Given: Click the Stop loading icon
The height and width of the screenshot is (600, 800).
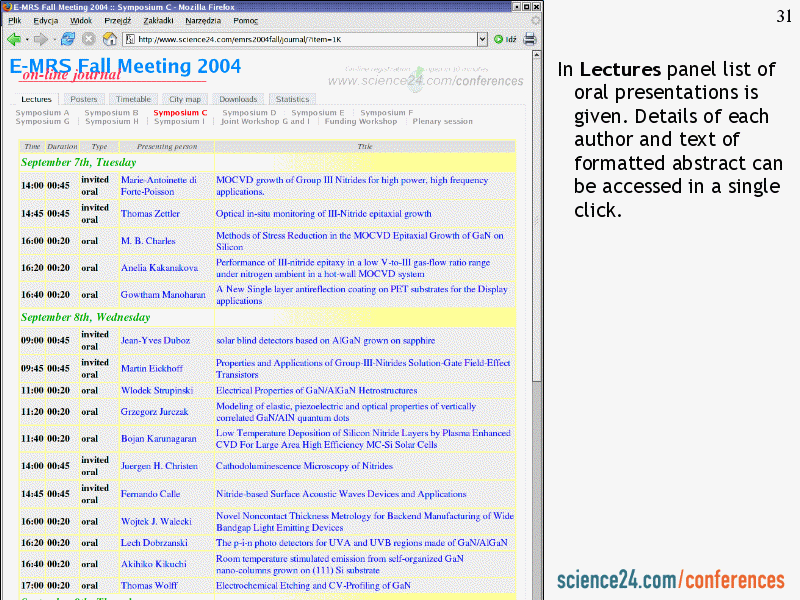Looking at the screenshot, I should click(88, 39).
